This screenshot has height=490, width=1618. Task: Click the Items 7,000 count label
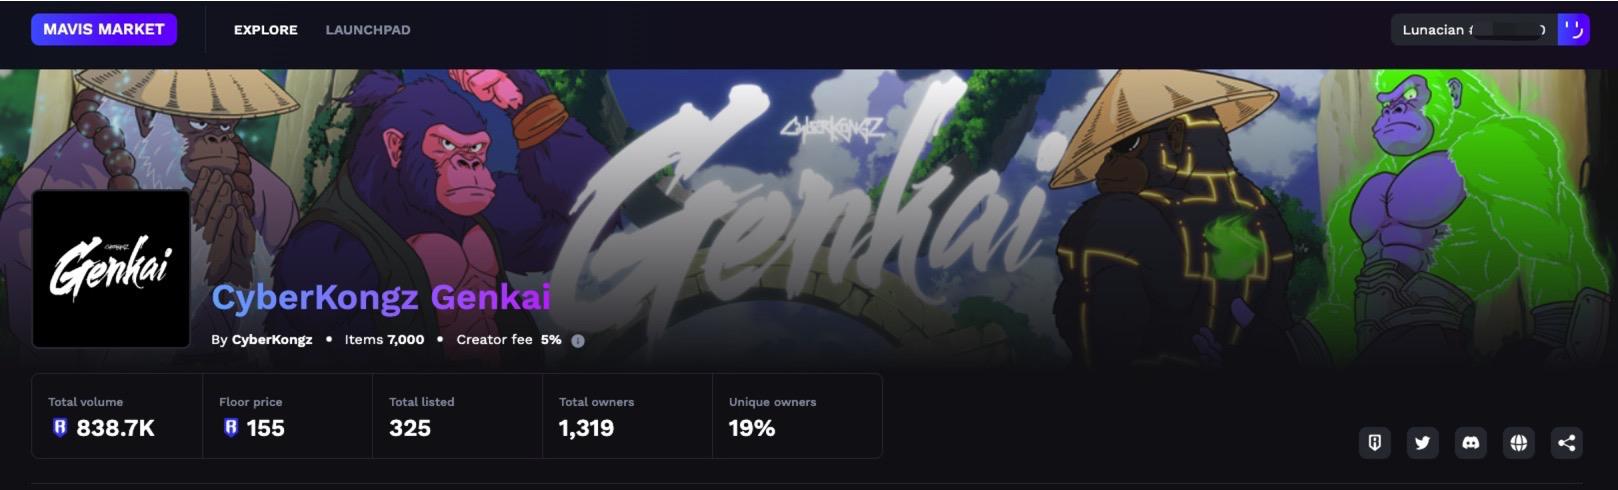(x=384, y=340)
